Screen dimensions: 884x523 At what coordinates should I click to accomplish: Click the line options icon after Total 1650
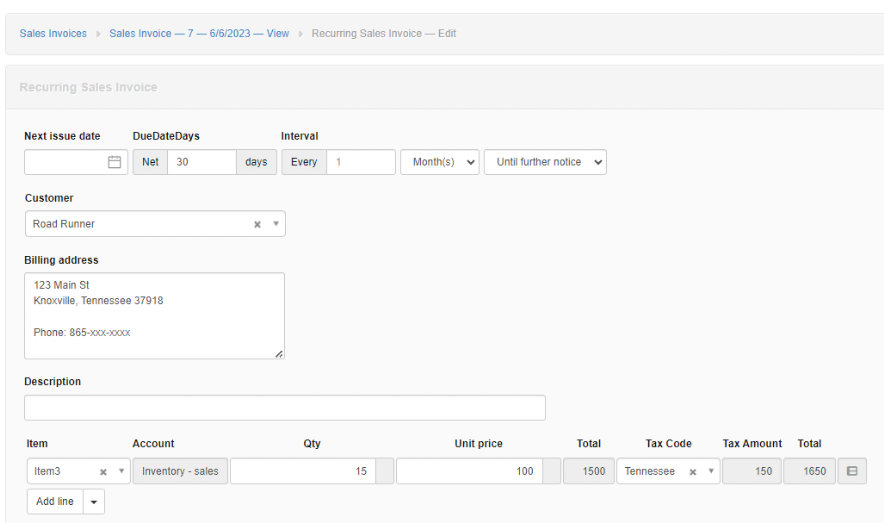pos(852,471)
